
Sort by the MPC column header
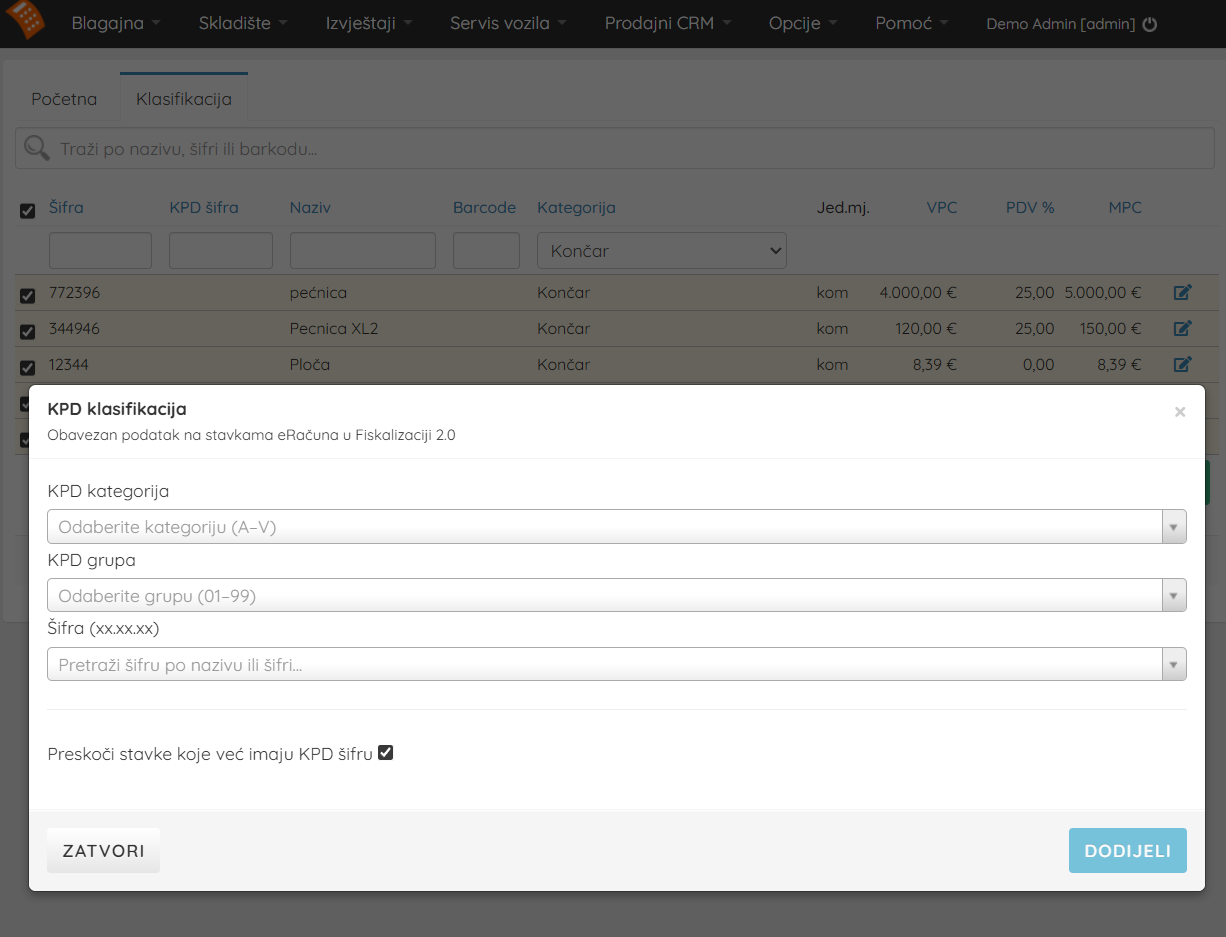point(1125,208)
